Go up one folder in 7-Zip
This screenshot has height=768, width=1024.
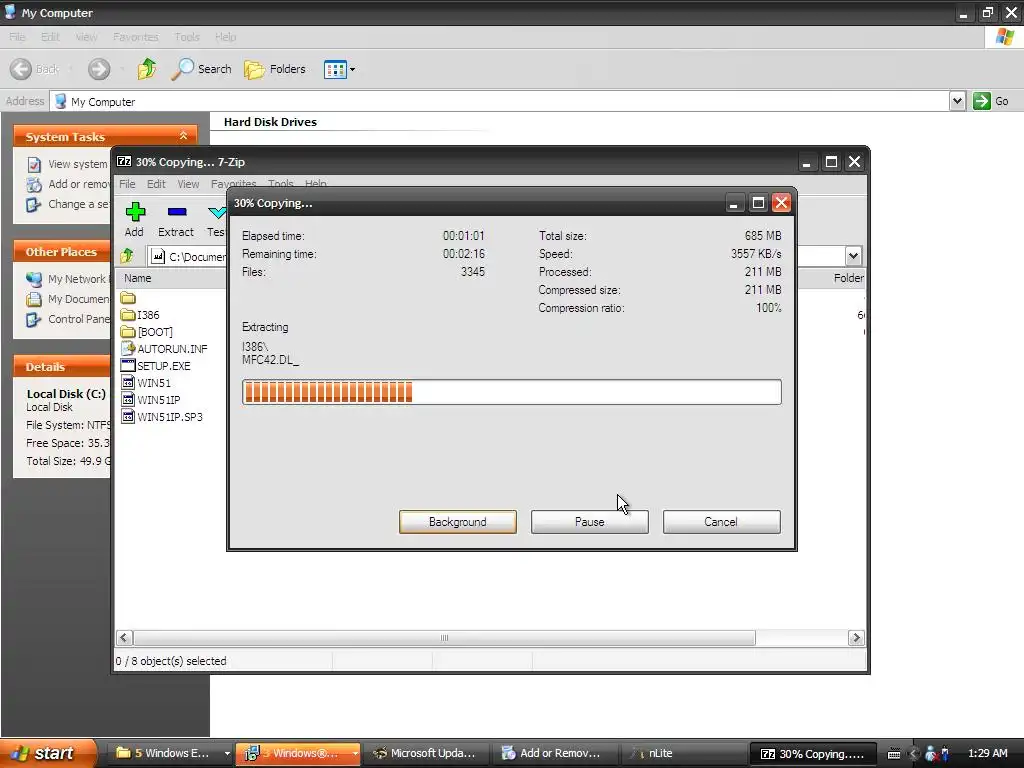click(127, 255)
